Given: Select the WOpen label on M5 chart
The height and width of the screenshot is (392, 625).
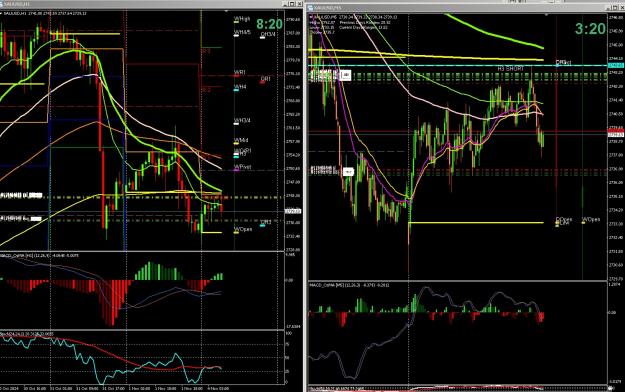Looking at the screenshot, I should [x=591, y=219].
